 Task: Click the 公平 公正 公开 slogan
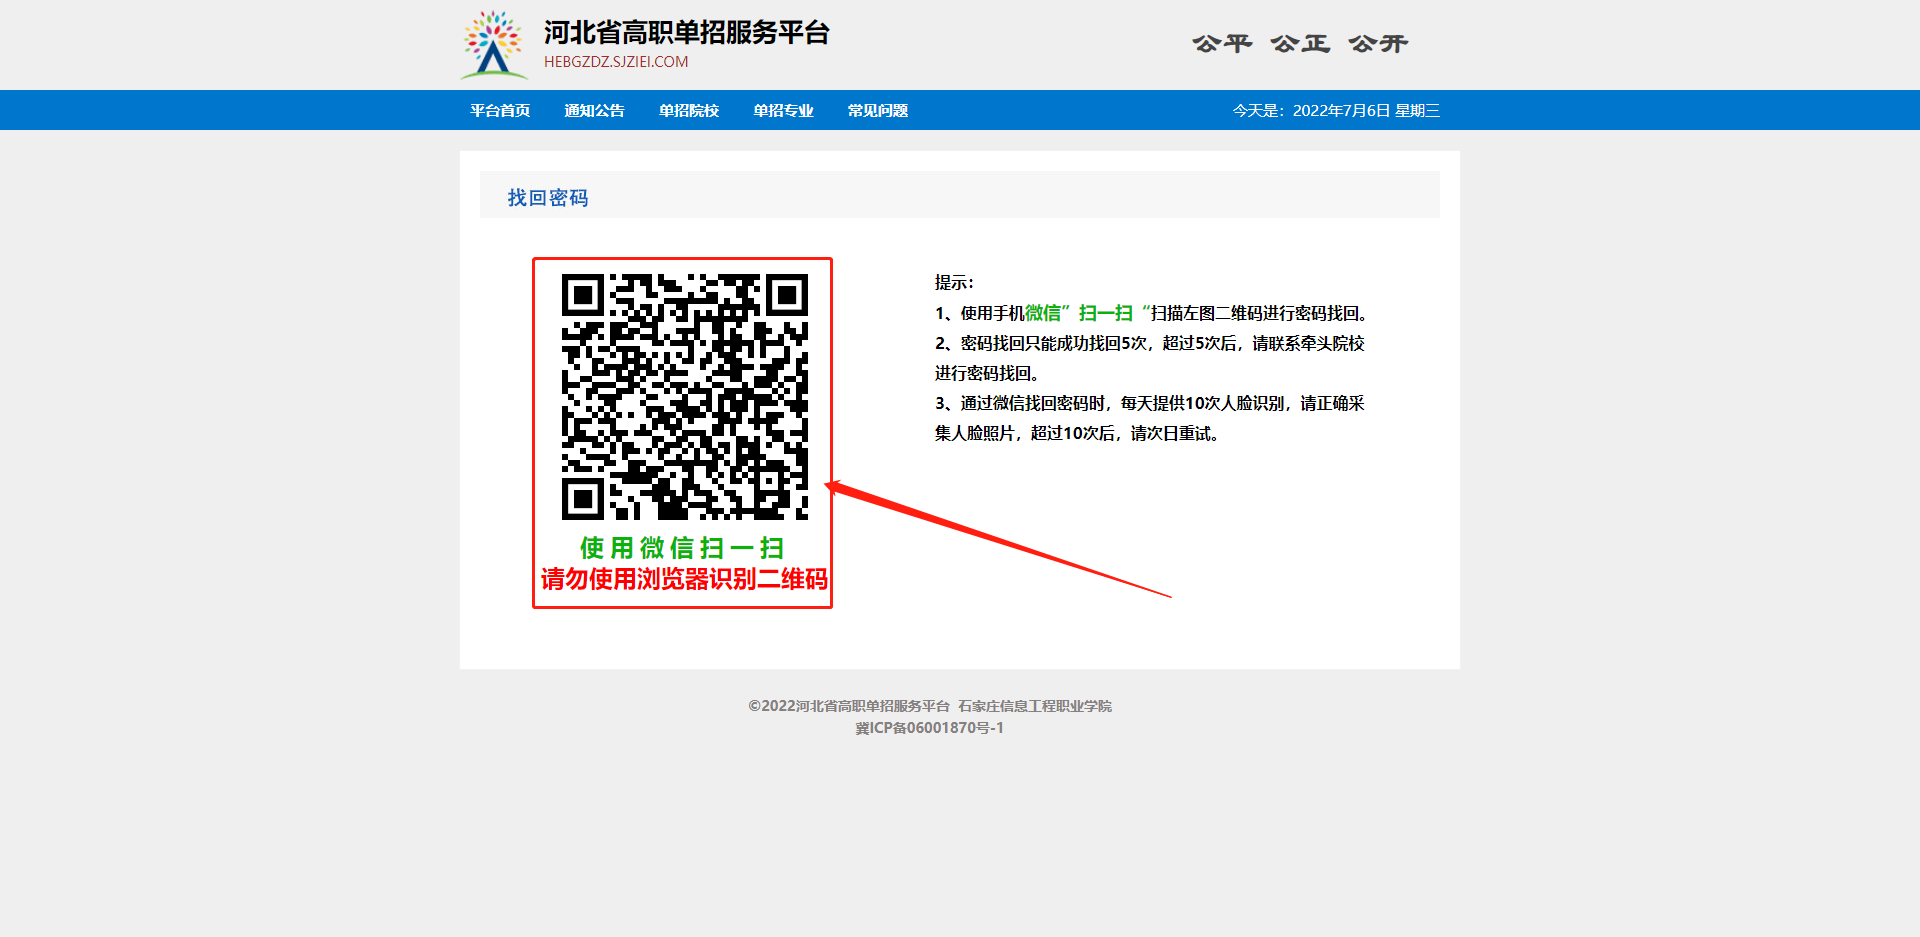pyautogui.click(x=1300, y=44)
